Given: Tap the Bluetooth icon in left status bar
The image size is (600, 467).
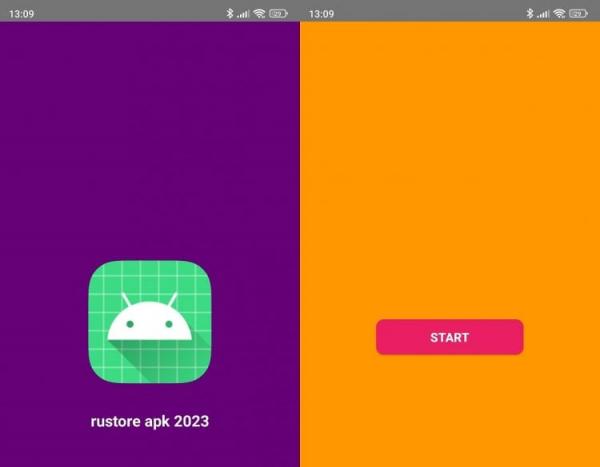Looking at the screenshot, I should coord(230,13).
